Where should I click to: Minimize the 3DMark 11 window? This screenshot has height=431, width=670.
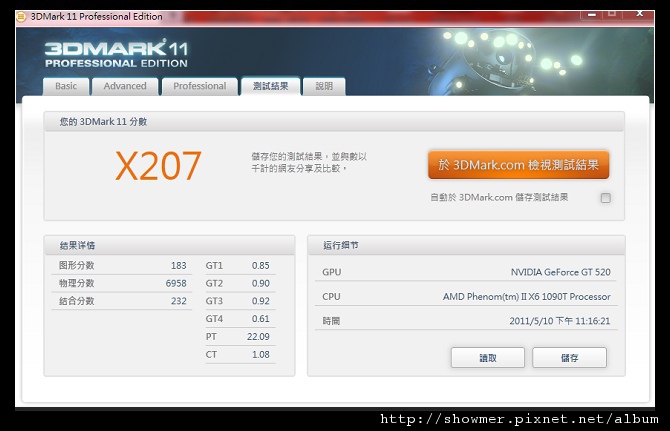click(x=591, y=15)
